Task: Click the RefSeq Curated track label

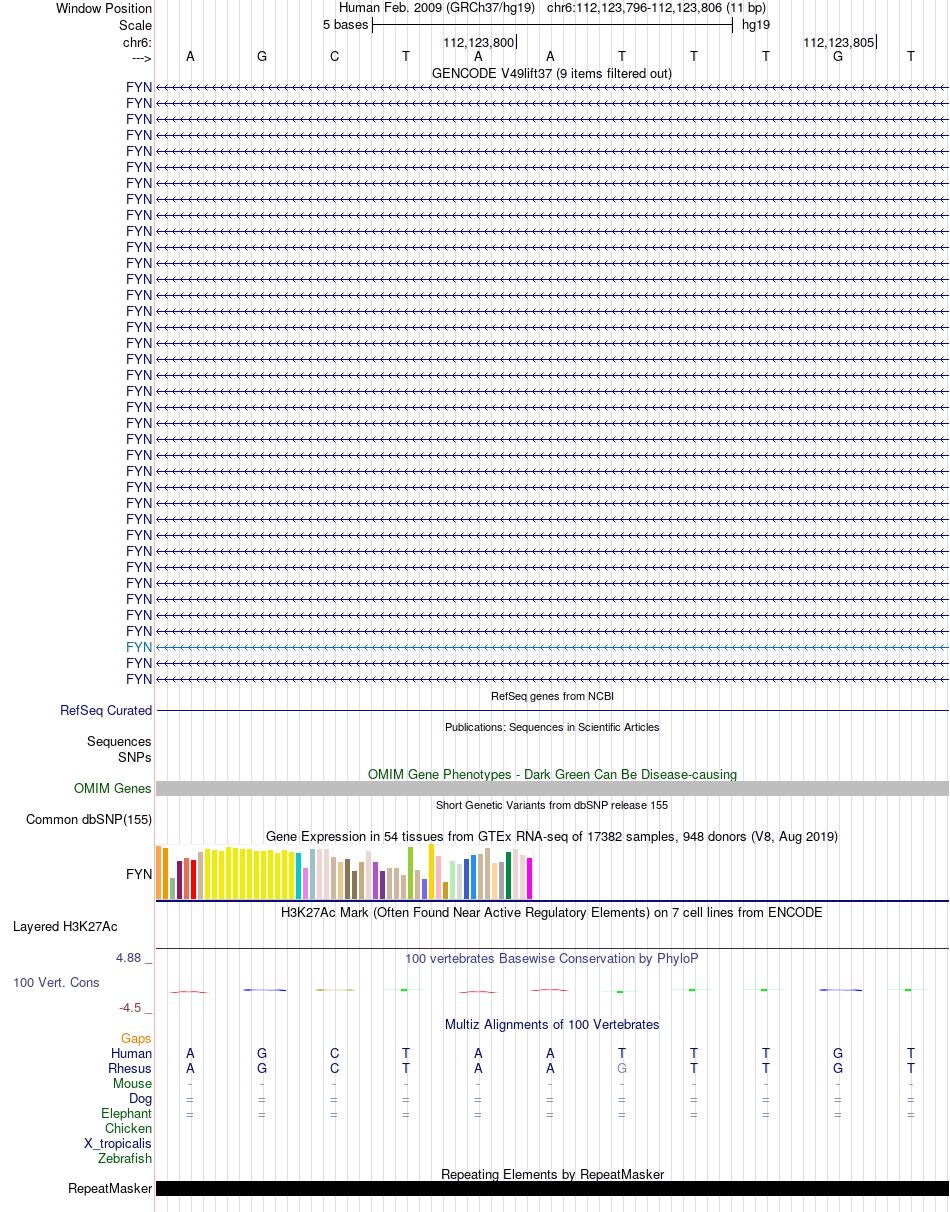Action: coord(106,710)
